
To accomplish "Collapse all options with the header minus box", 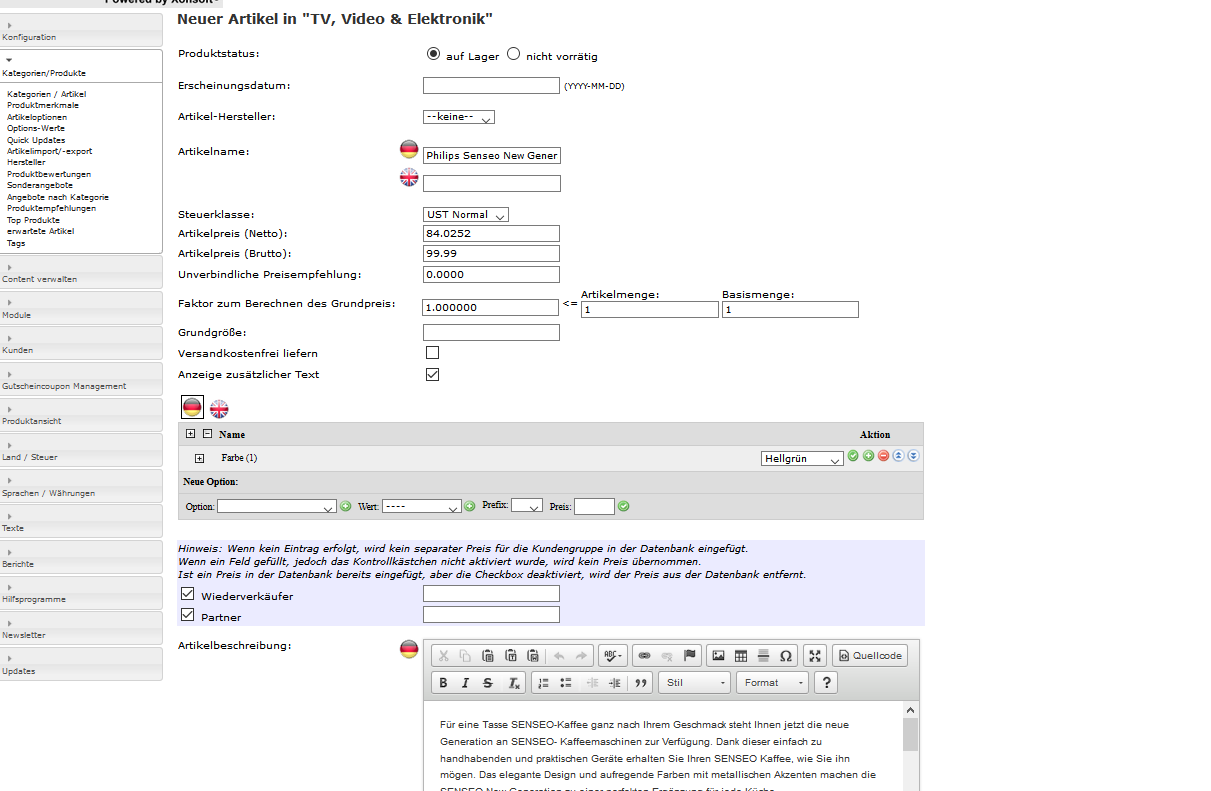I will click(x=207, y=434).
